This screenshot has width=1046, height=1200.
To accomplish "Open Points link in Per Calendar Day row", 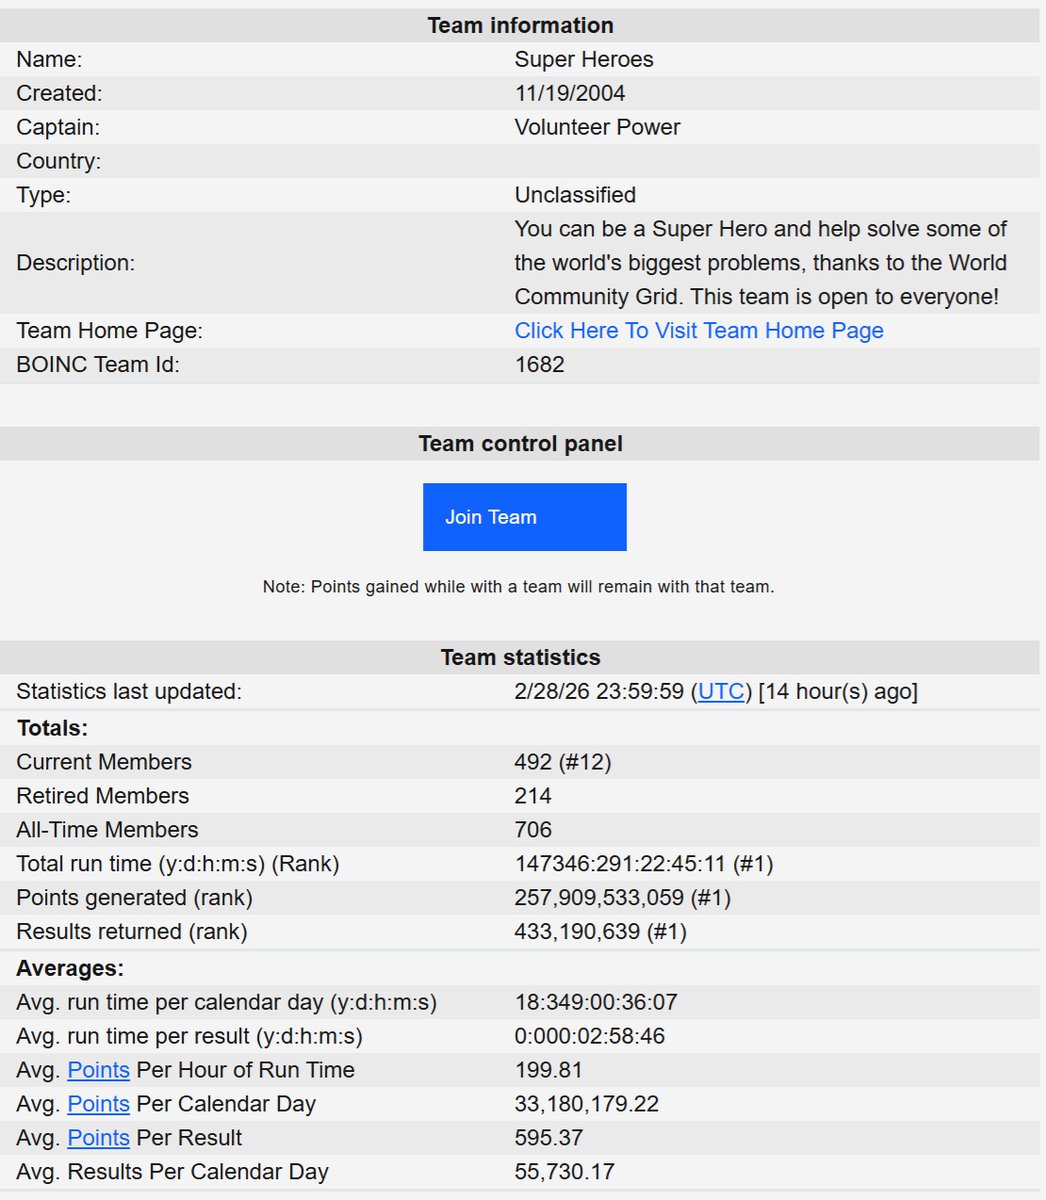I will click(x=98, y=1104).
